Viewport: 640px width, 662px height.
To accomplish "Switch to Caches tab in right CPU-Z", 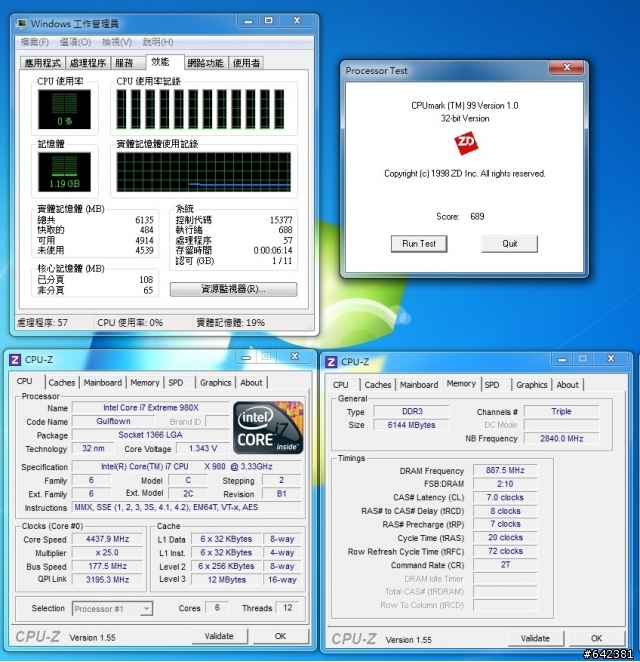I will coord(378,385).
